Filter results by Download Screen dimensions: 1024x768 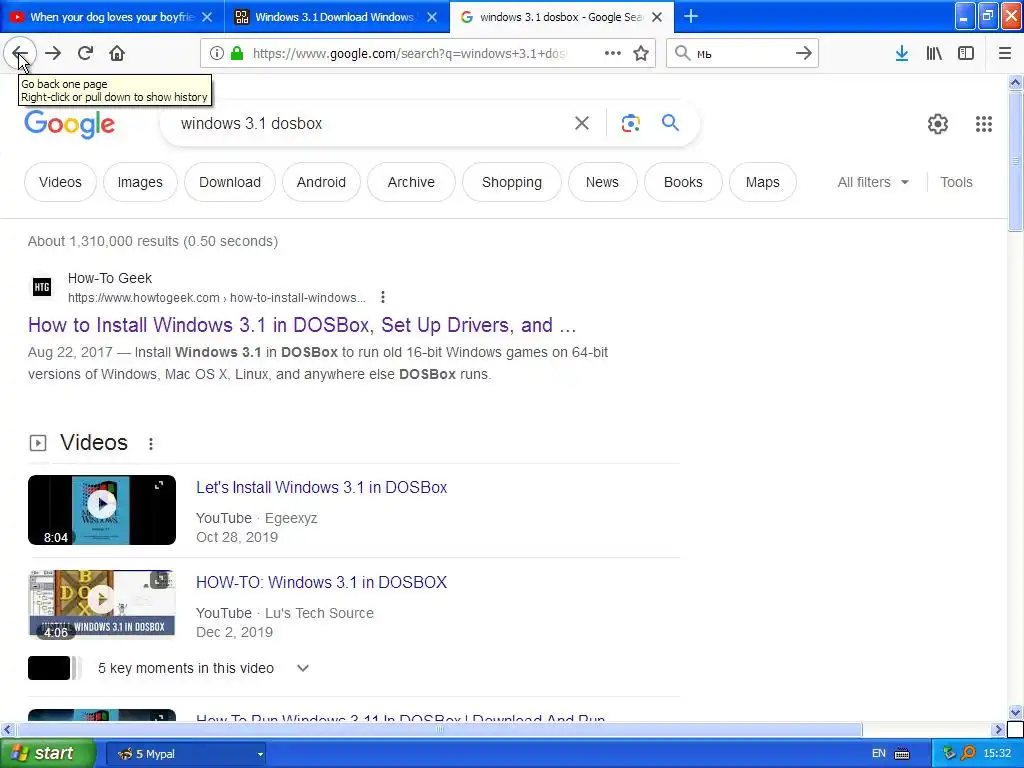[x=230, y=182]
